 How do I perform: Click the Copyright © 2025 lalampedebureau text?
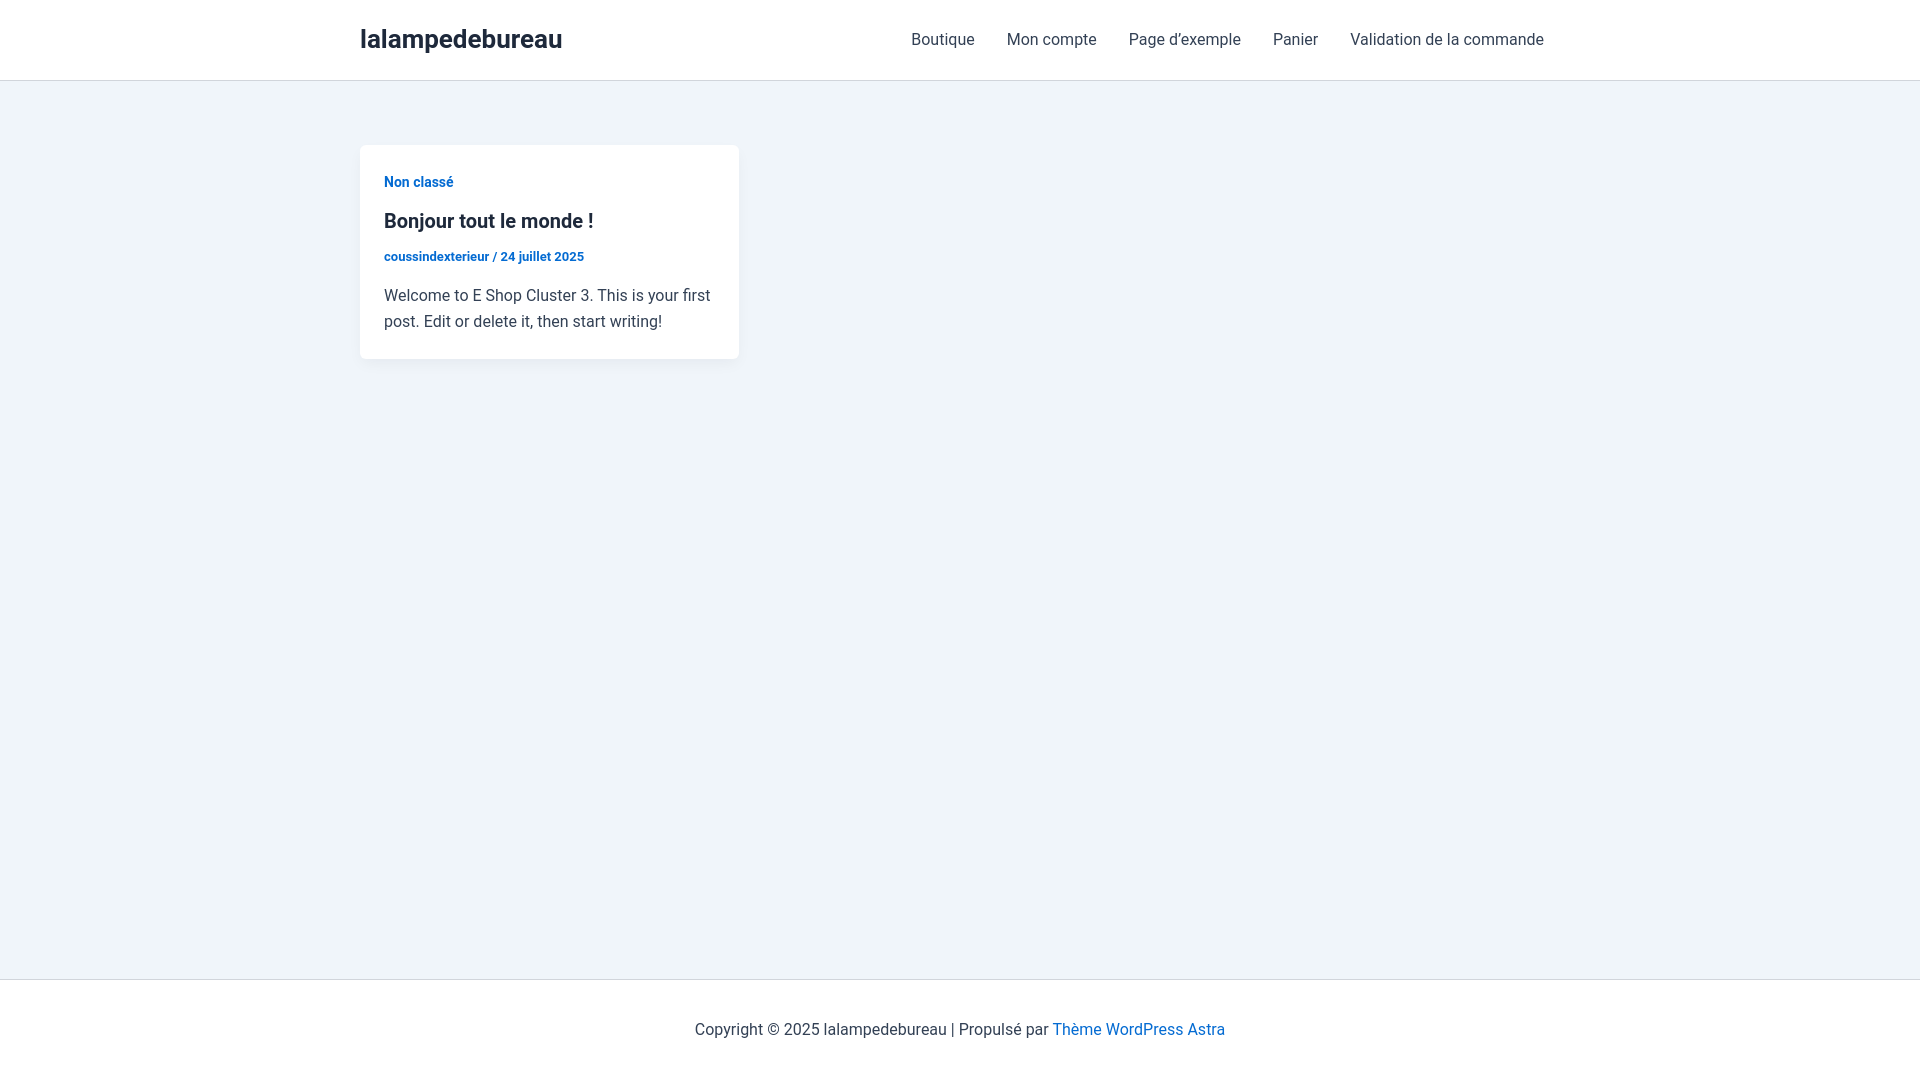pyautogui.click(x=820, y=1029)
